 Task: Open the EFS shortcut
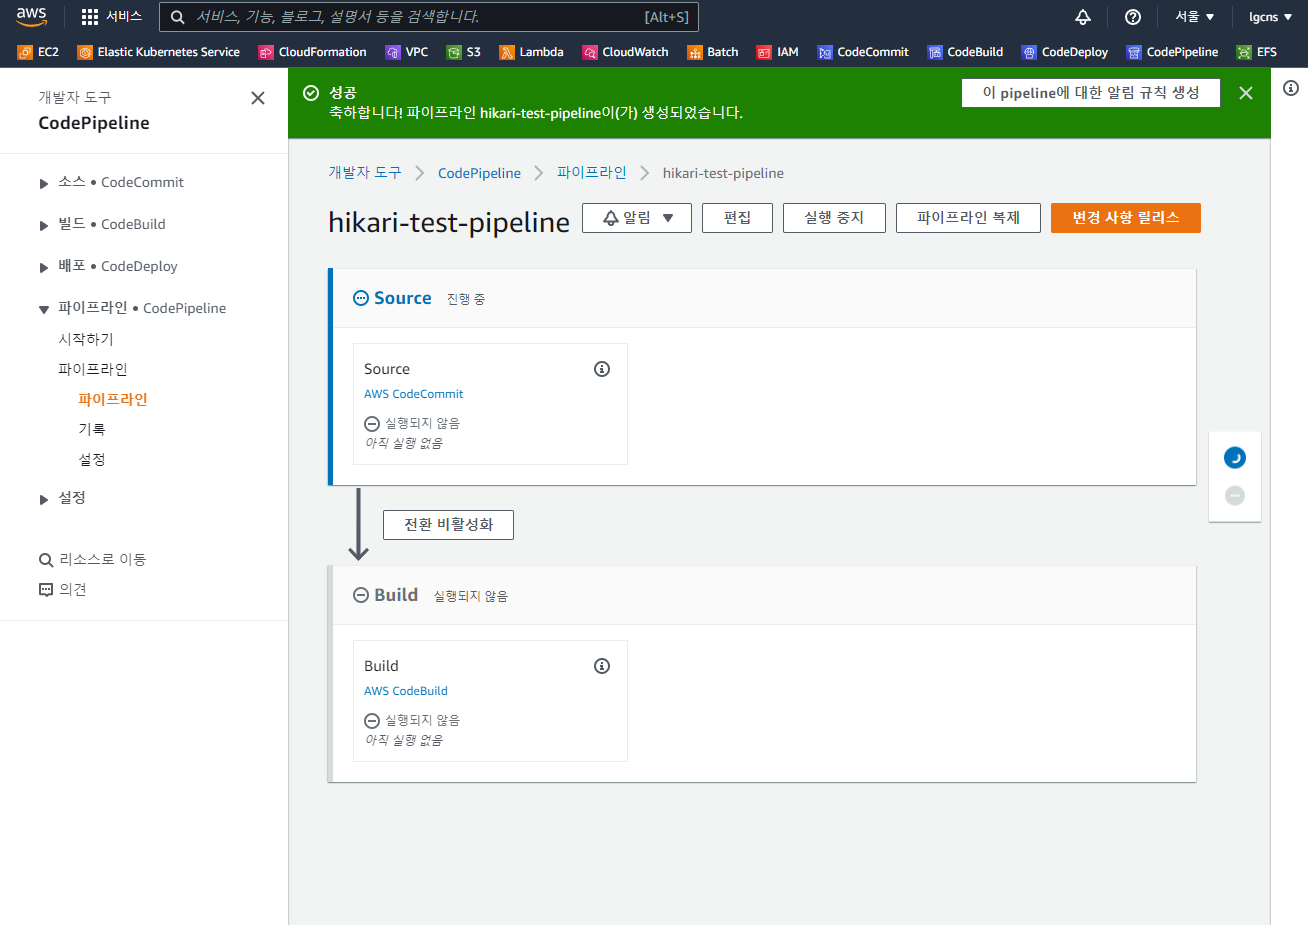1257,52
